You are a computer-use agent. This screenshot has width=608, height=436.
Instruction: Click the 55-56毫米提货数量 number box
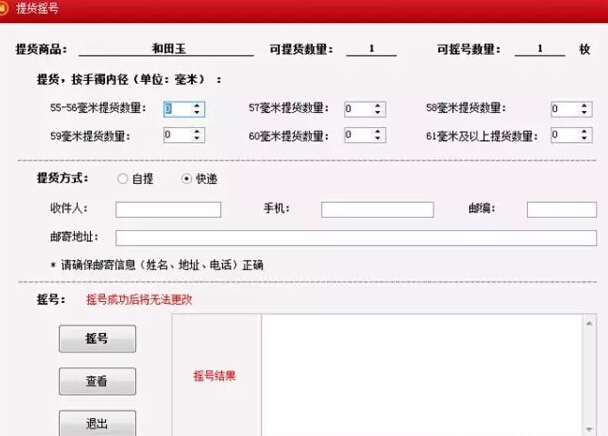coord(176,109)
